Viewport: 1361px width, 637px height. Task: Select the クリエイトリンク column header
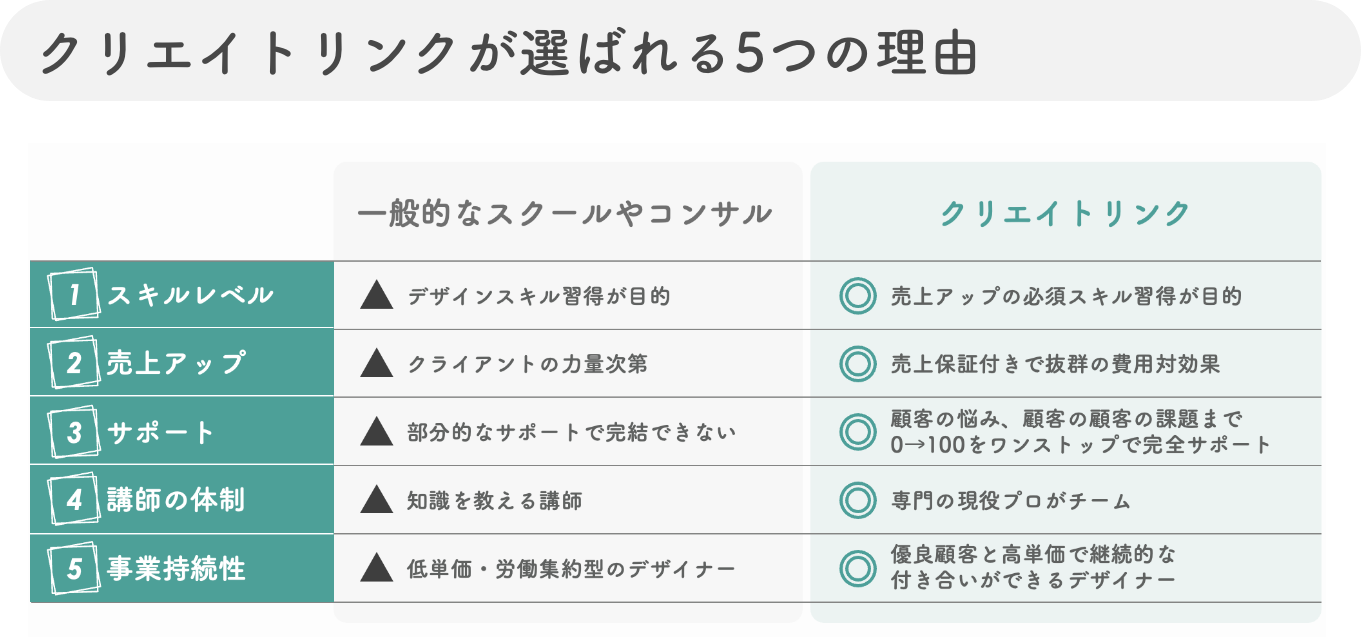[1066, 213]
